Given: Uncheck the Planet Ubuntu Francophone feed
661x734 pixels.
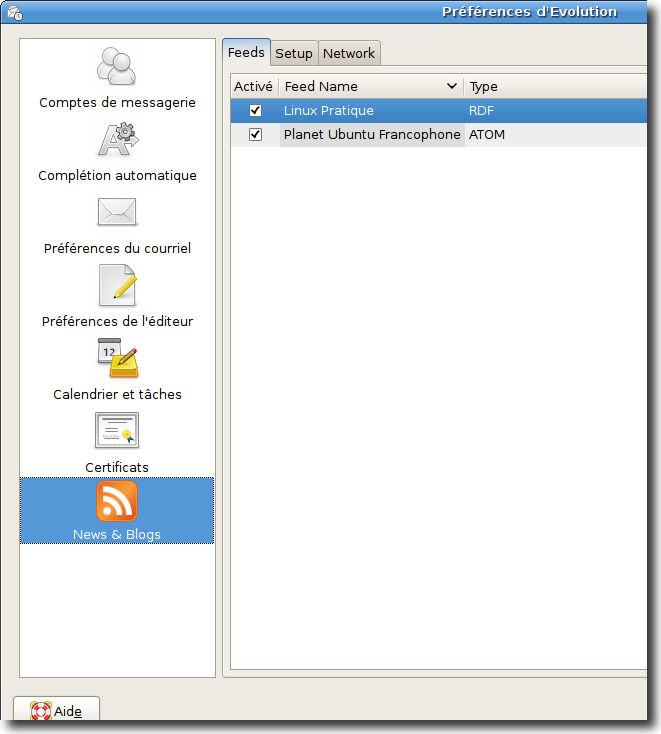Looking at the screenshot, I should tap(255, 134).
